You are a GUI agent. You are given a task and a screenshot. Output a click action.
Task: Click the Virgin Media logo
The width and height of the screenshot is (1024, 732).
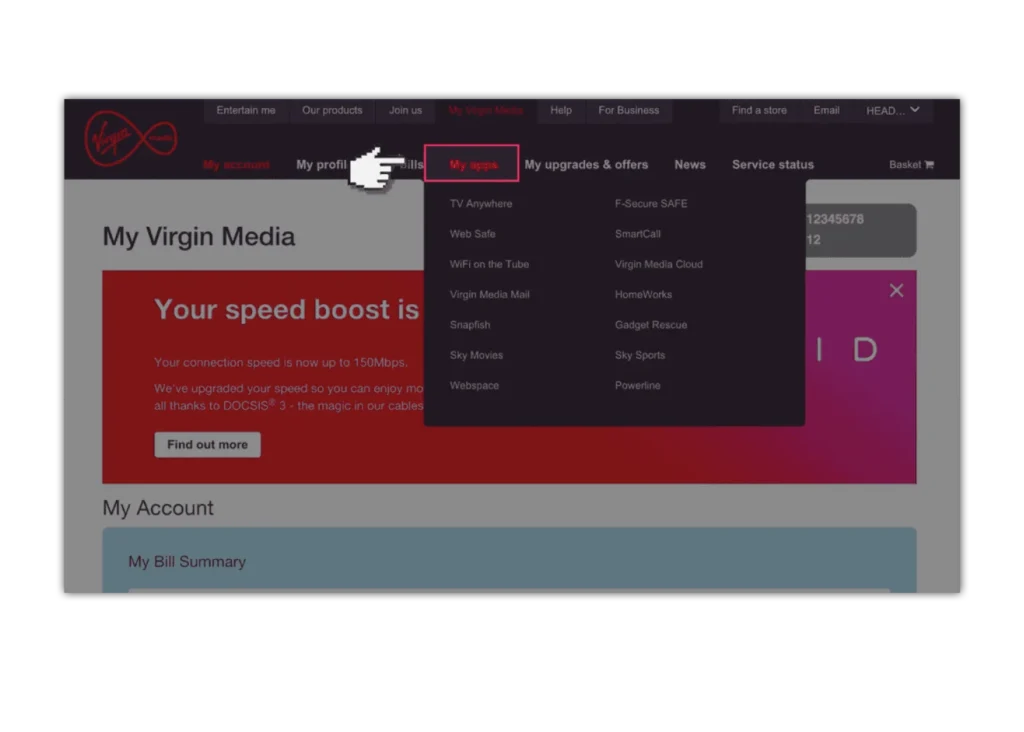[x=131, y=138]
